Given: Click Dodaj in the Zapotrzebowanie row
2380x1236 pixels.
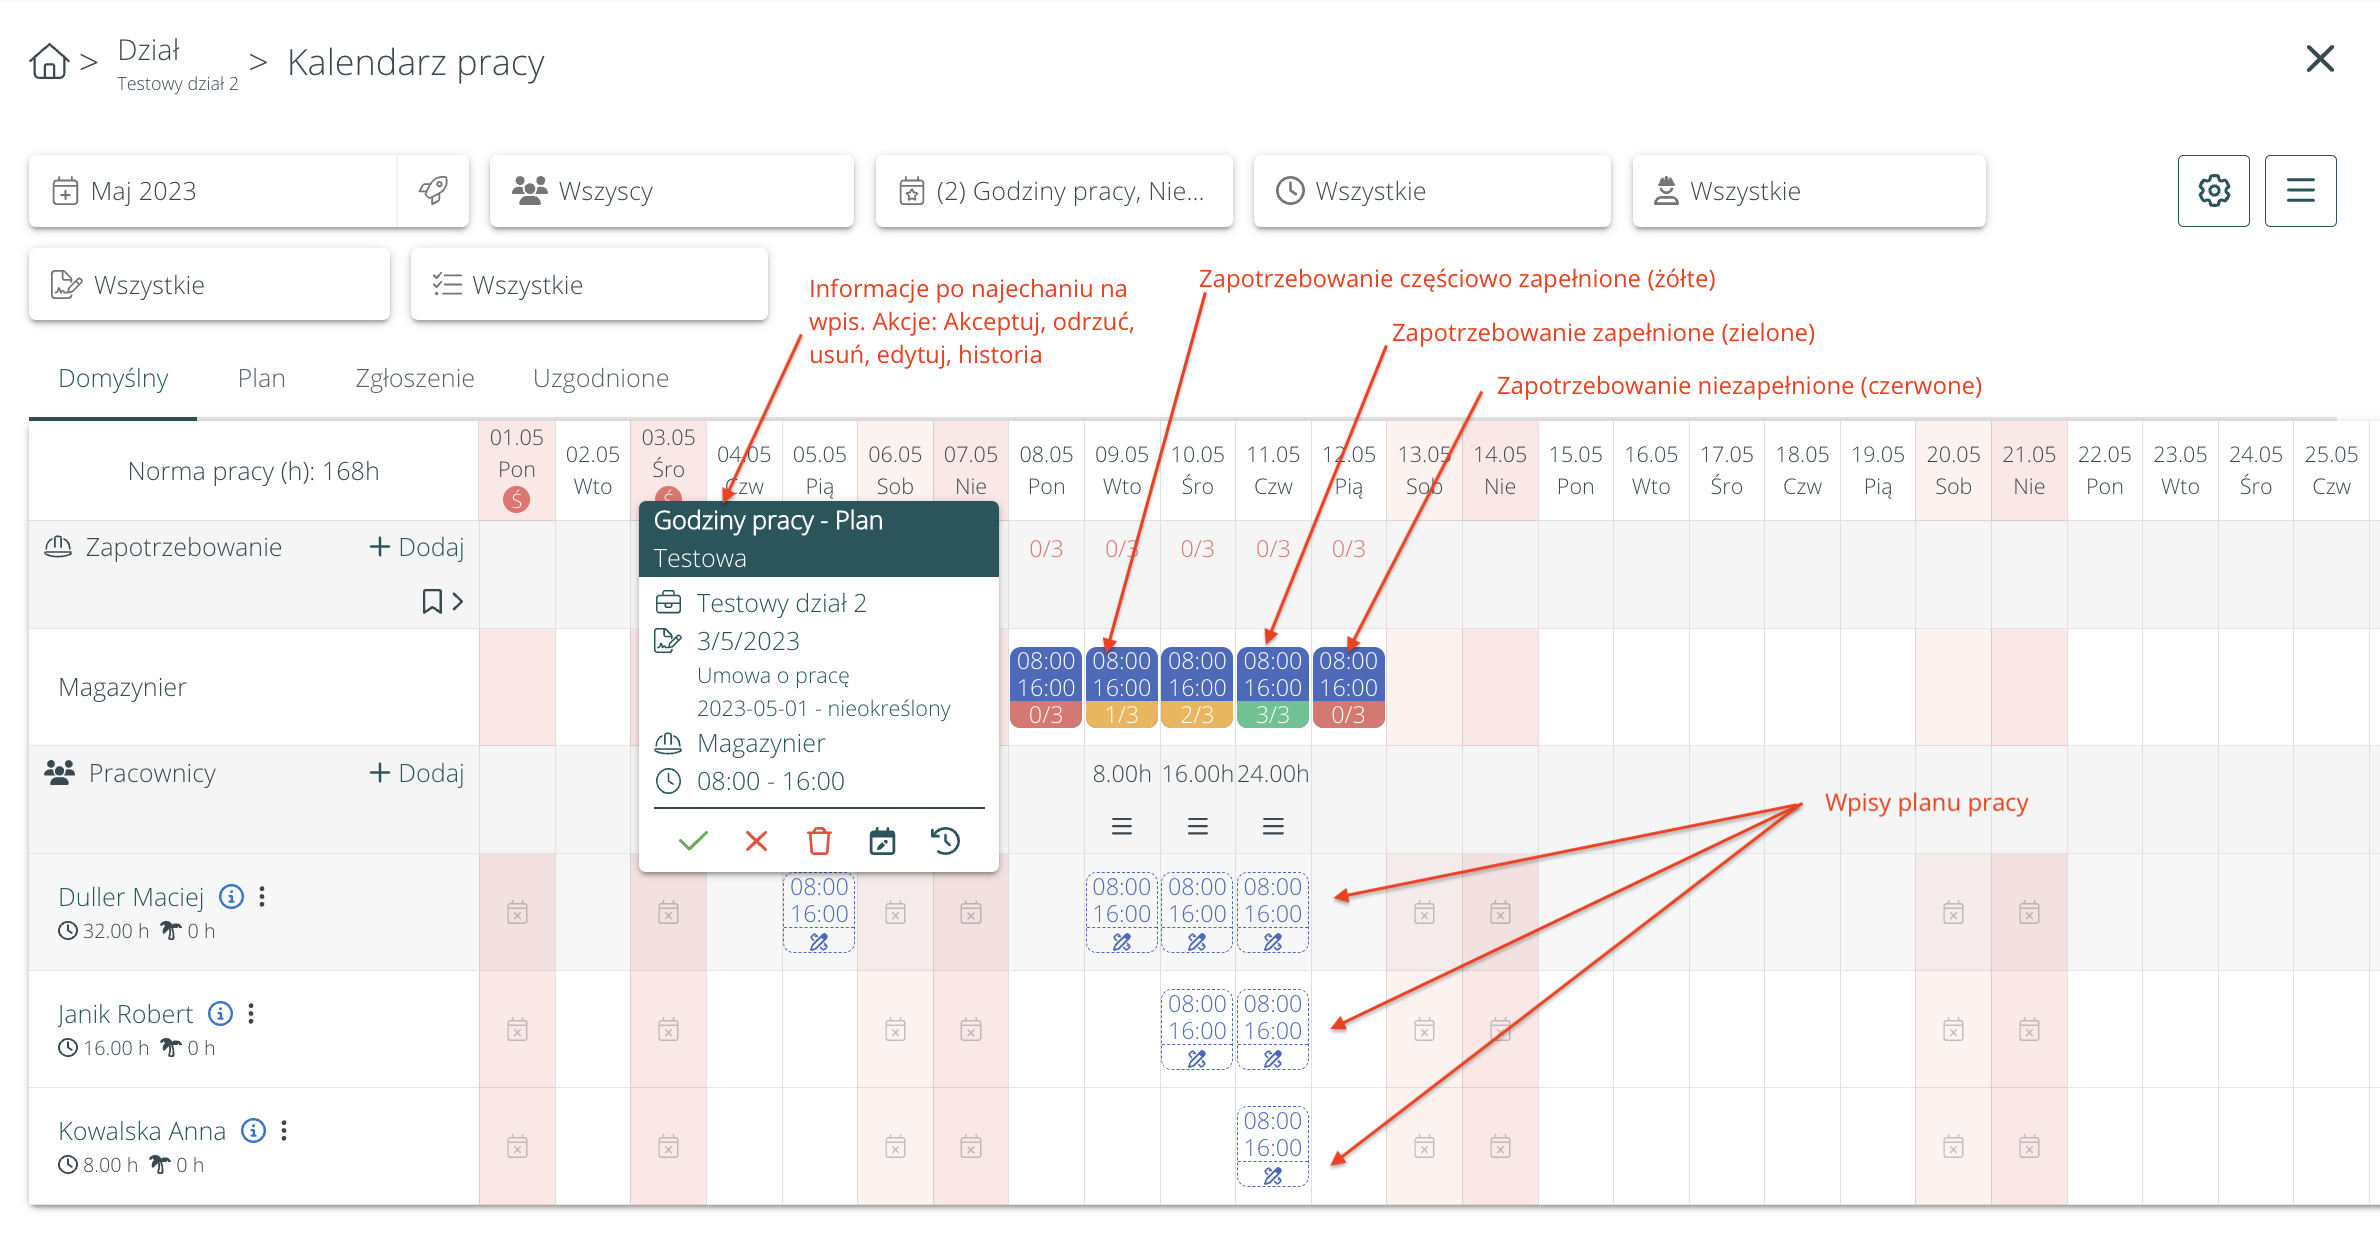Looking at the screenshot, I should (417, 547).
